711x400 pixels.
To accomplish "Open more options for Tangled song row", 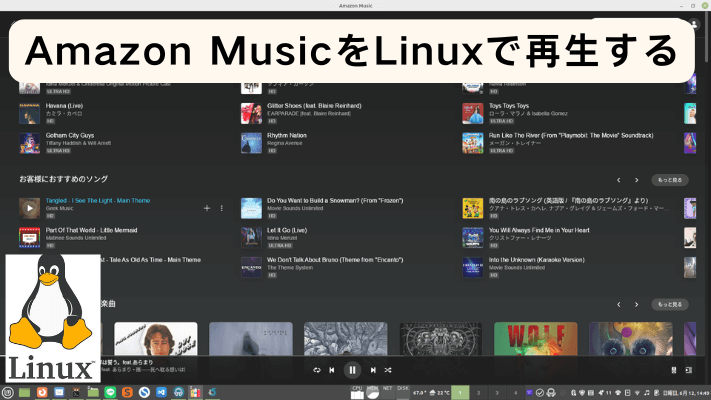I will coord(222,208).
